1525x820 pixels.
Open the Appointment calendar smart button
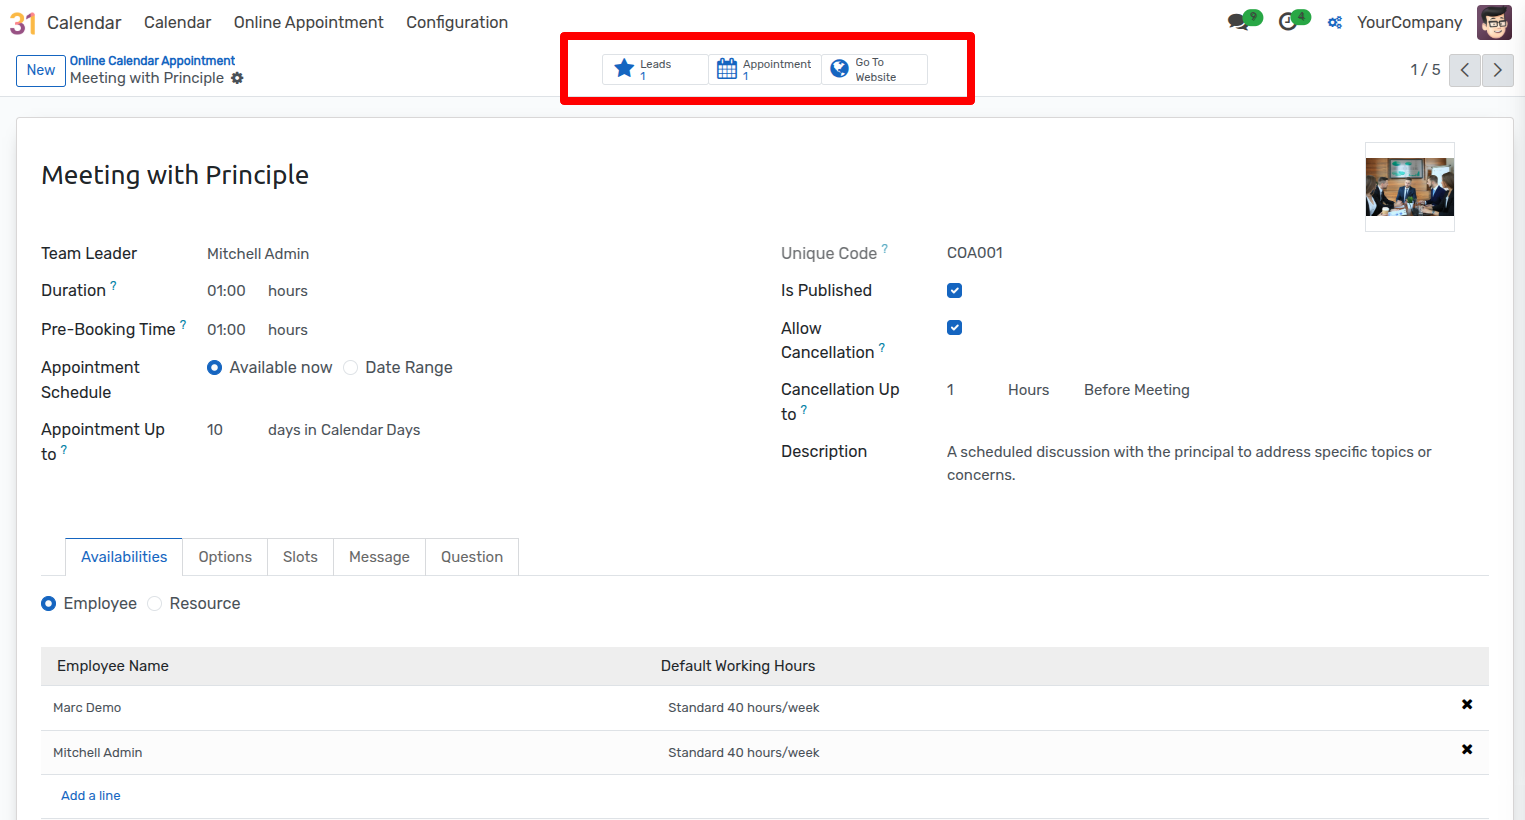click(765, 69)
